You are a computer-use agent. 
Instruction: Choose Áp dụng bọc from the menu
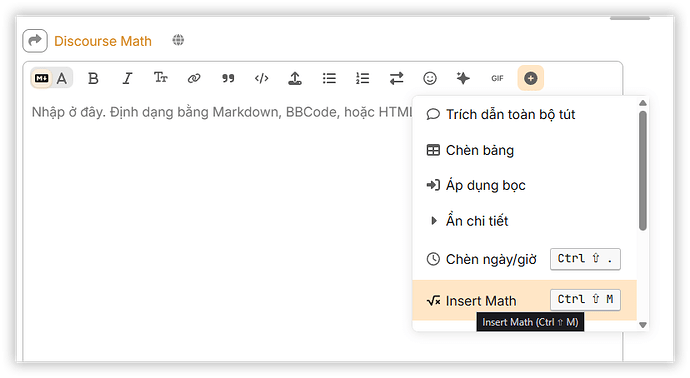tap(525, 185)
